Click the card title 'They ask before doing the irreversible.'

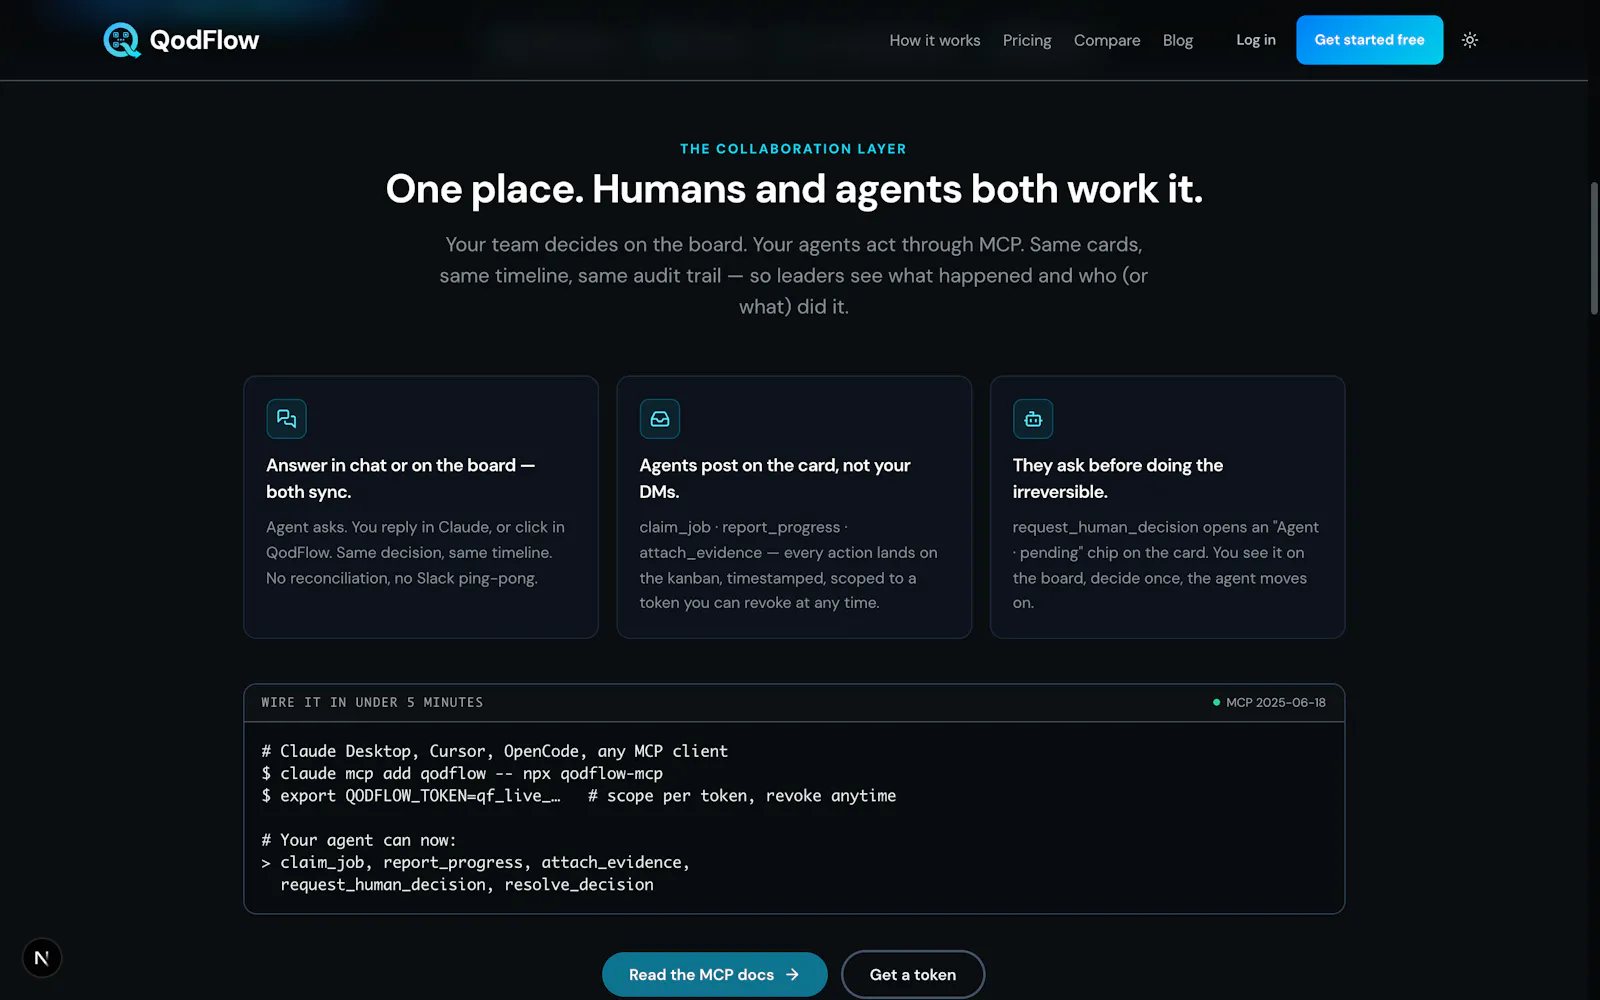tap(1118, 478)
